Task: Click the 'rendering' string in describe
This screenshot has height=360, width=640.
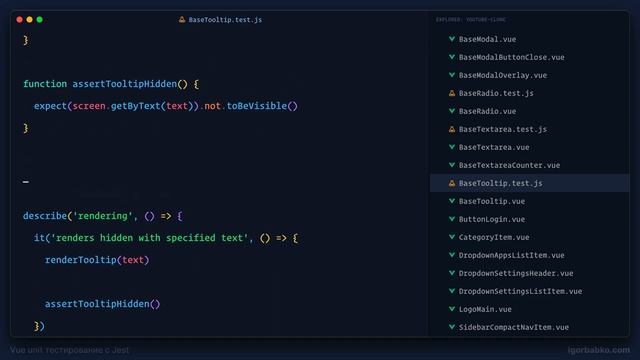Action: tap(102, 216)
